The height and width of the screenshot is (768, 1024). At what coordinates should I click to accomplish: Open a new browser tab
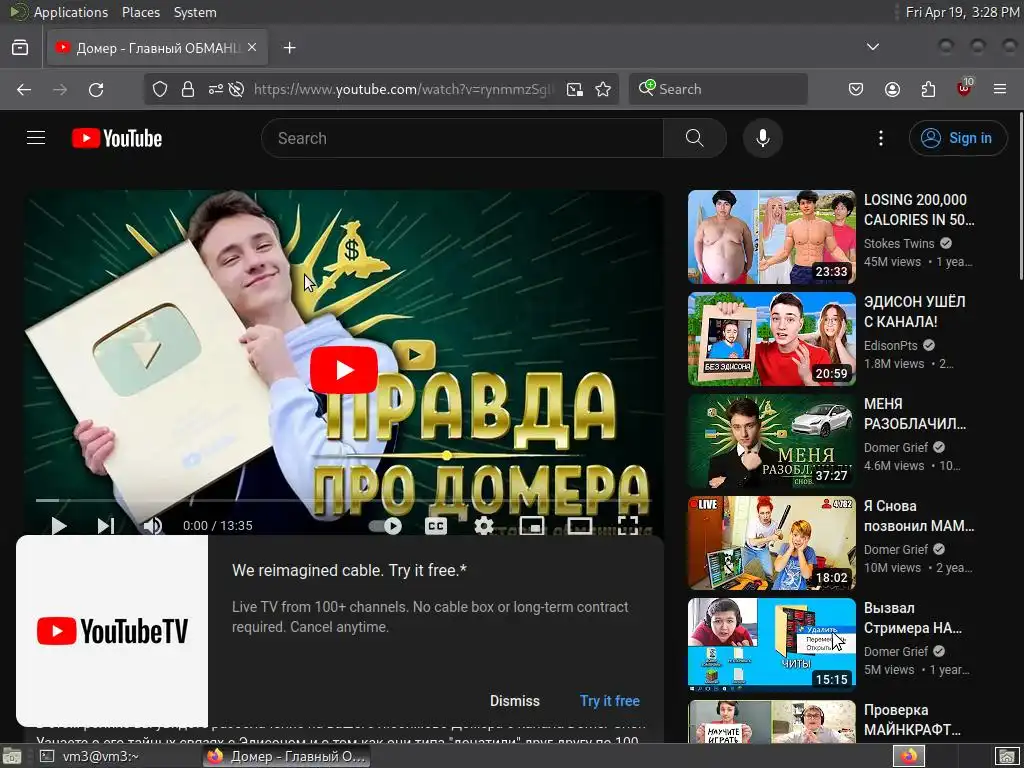[x=289, y=48]
